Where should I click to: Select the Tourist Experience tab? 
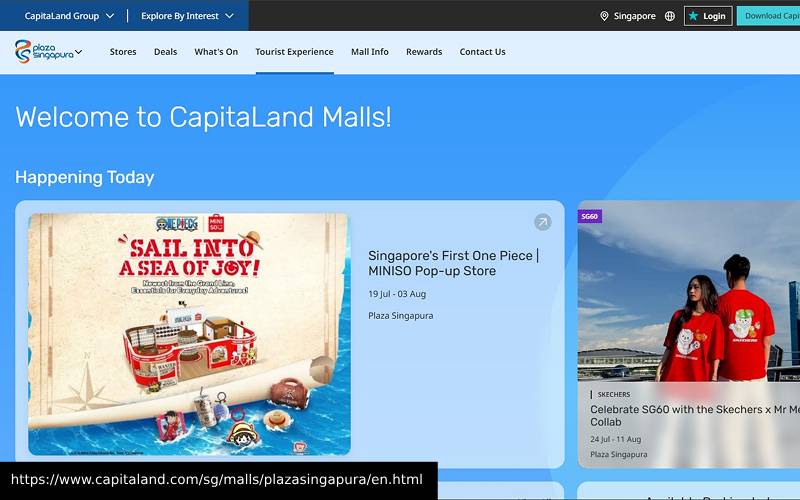tap(294, 52)
